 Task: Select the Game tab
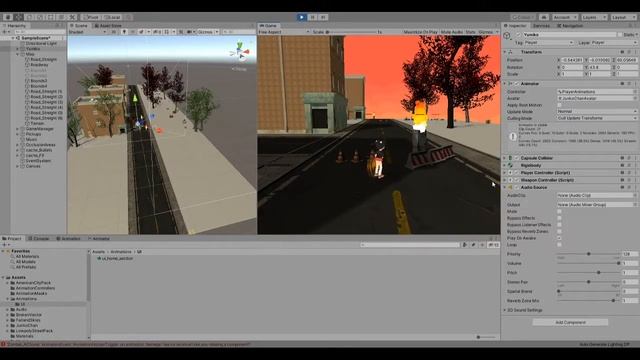point(268,25)
